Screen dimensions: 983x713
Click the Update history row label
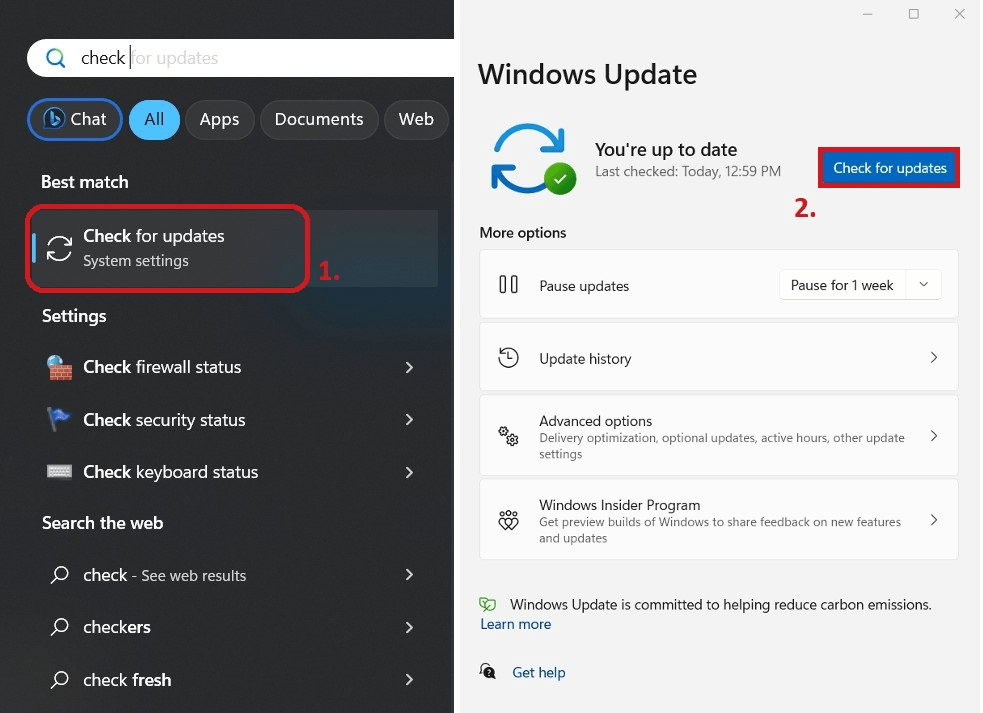point(585,359)
